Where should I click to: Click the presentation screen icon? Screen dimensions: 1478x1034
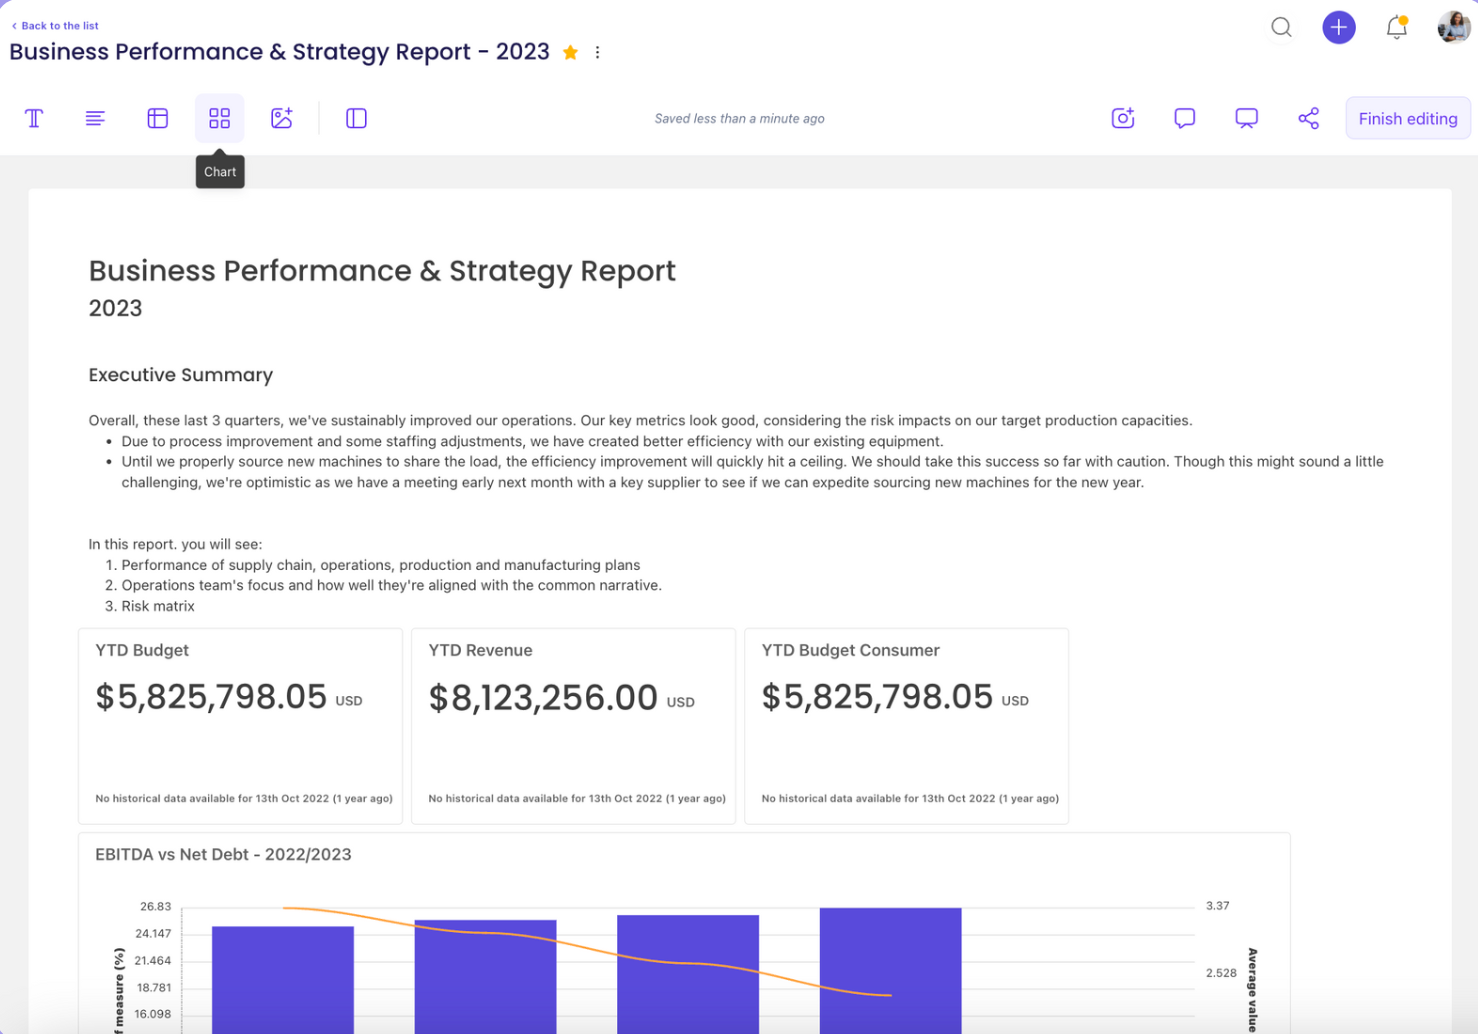(x=1246, y=118)
